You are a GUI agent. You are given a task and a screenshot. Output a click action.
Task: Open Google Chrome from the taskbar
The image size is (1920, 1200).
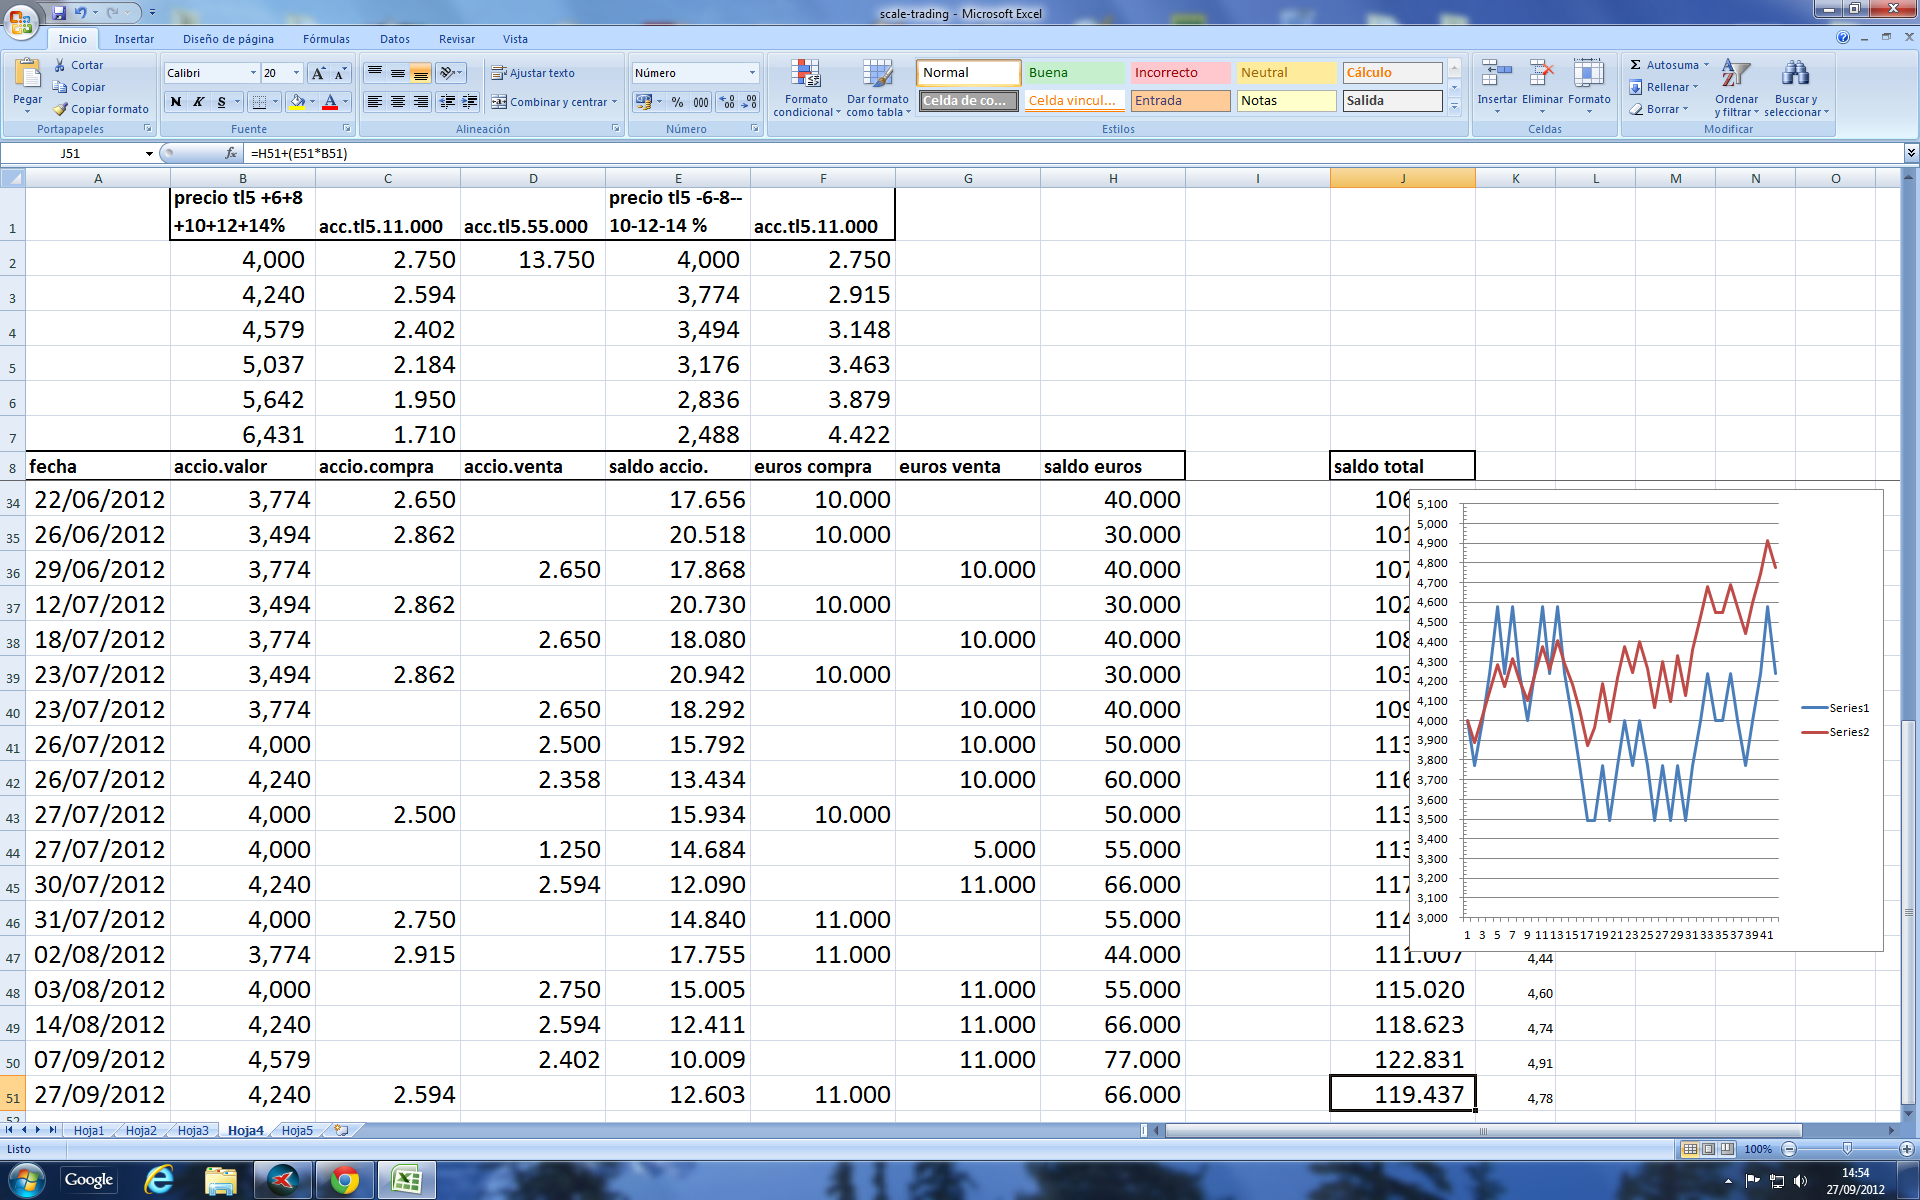coord(345,1181)
